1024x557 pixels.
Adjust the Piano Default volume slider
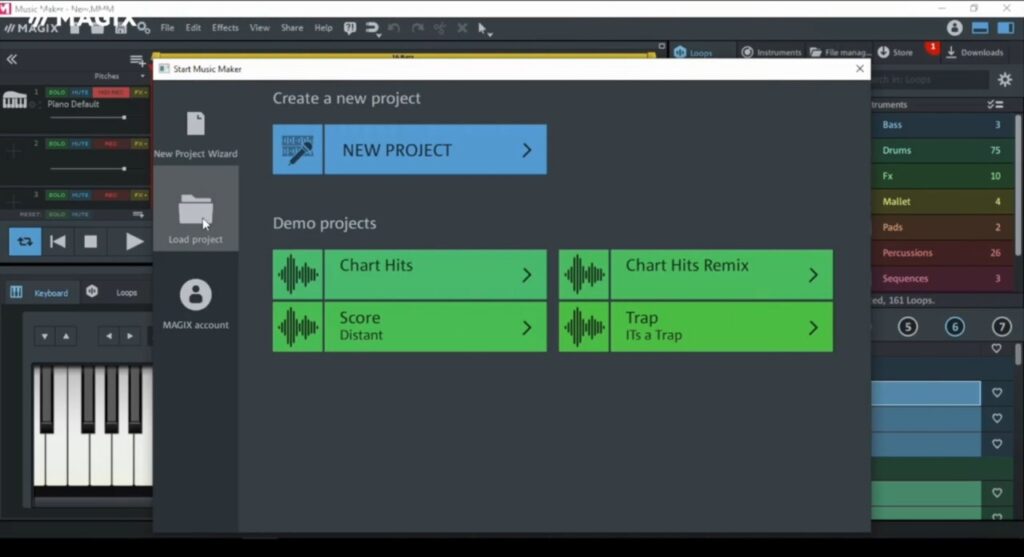coord(88,118)
